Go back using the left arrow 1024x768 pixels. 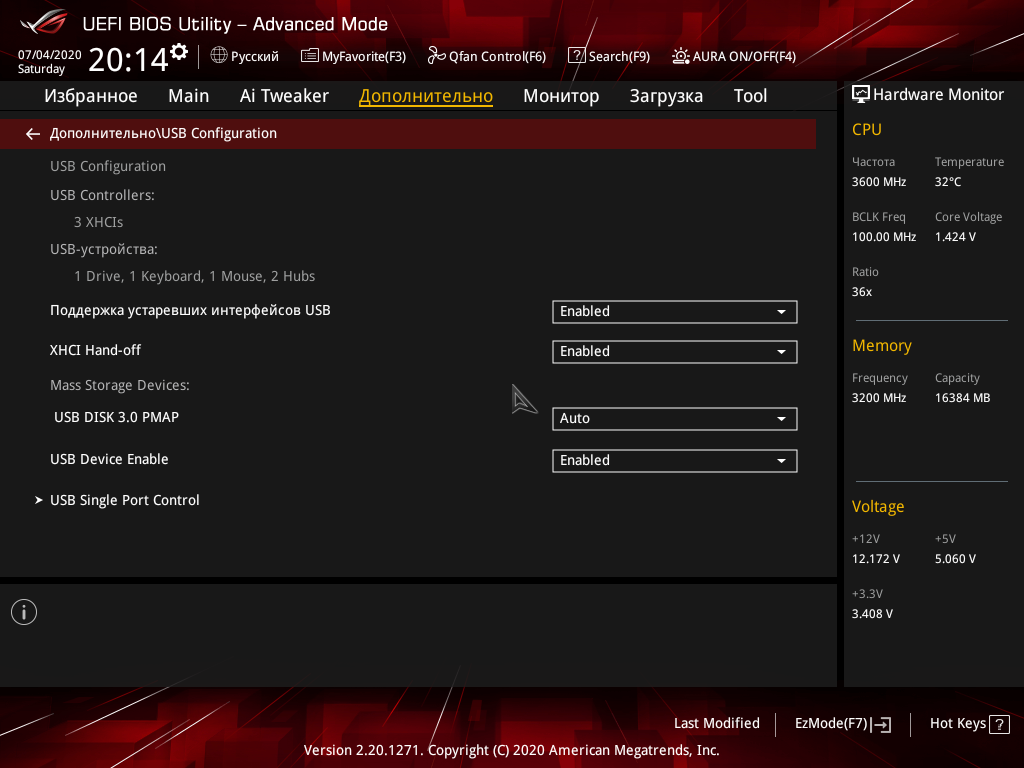click(33, 134)
